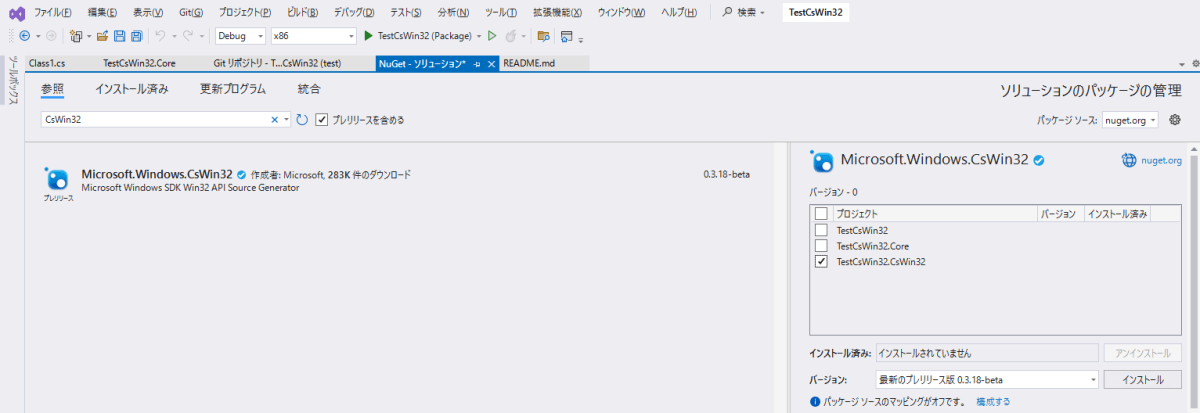Open the デバッグ(D) menu
Image resolution: width=1200 pixels, height=413 pixels.
[354, 12]
